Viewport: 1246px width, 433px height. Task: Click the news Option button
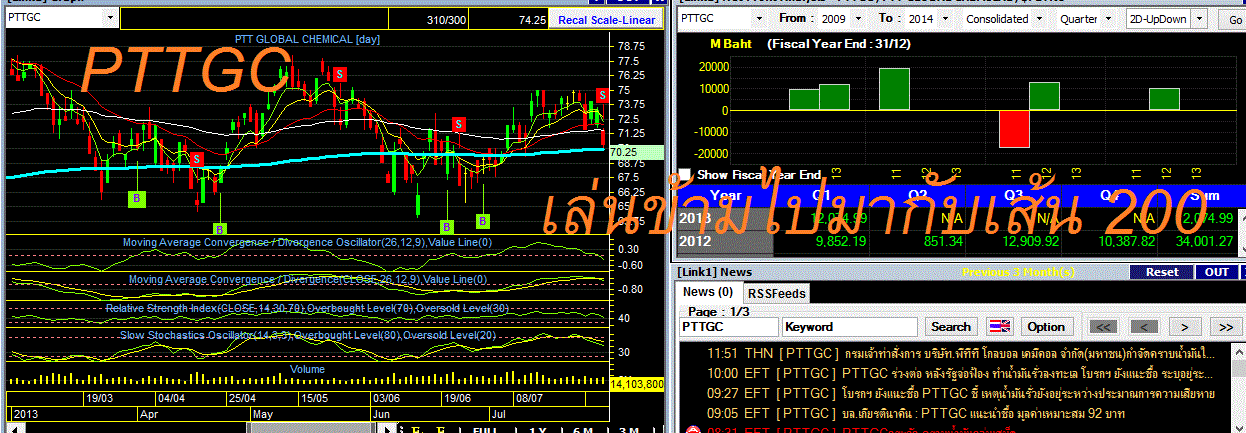(1046, 327)
